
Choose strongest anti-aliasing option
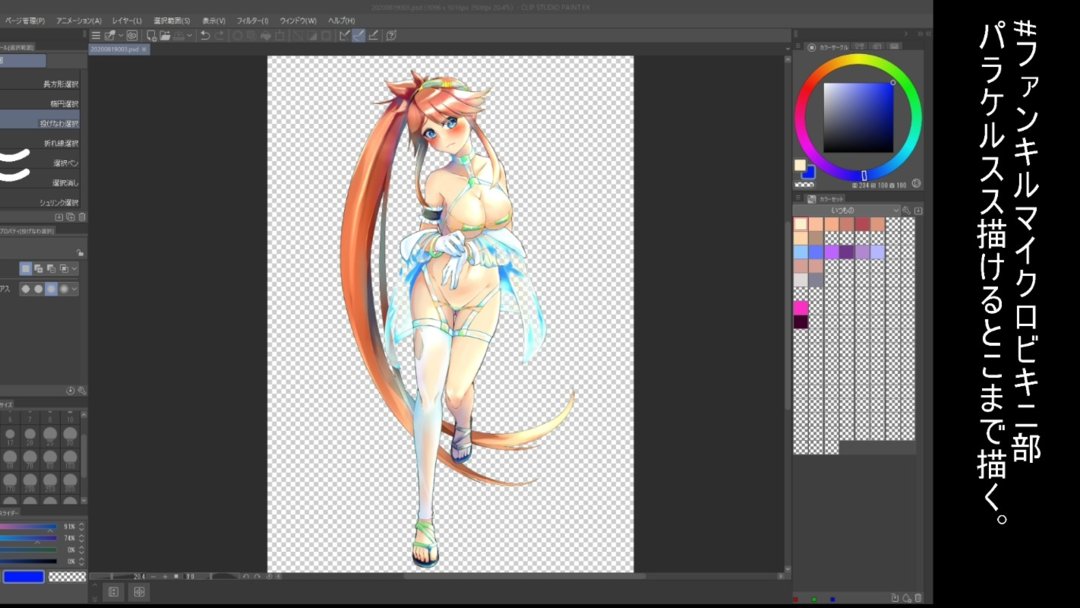tap(64, 289)
